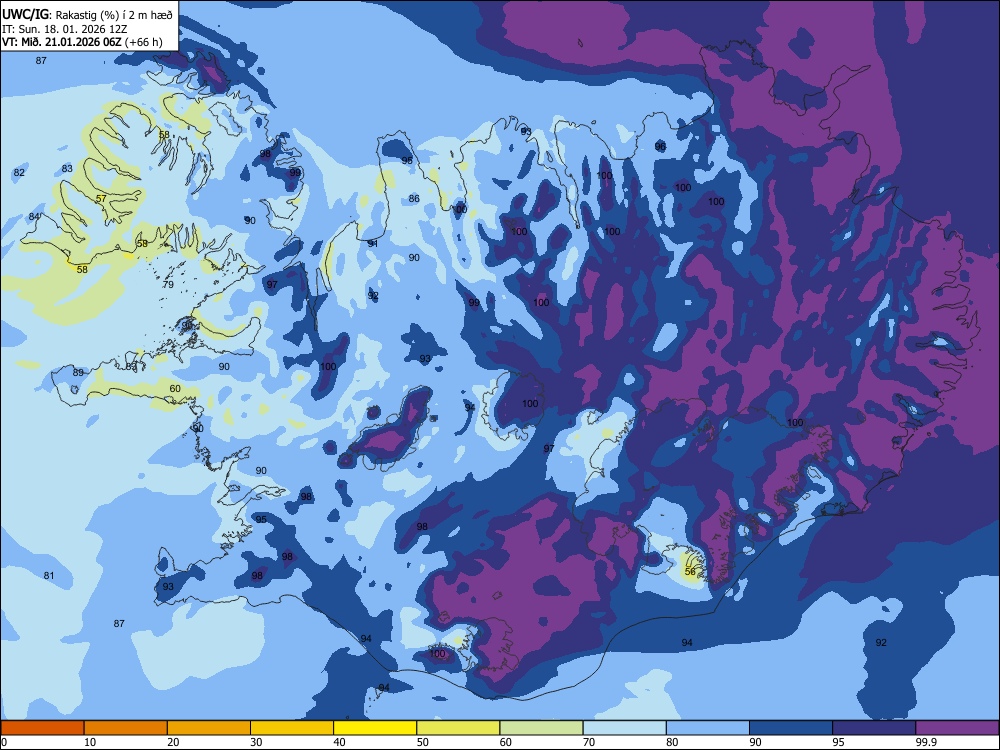Pick the pale blue 70–80 legend swatch
Viewport: 1000px width, 750px height.
[x=624, y=728]
